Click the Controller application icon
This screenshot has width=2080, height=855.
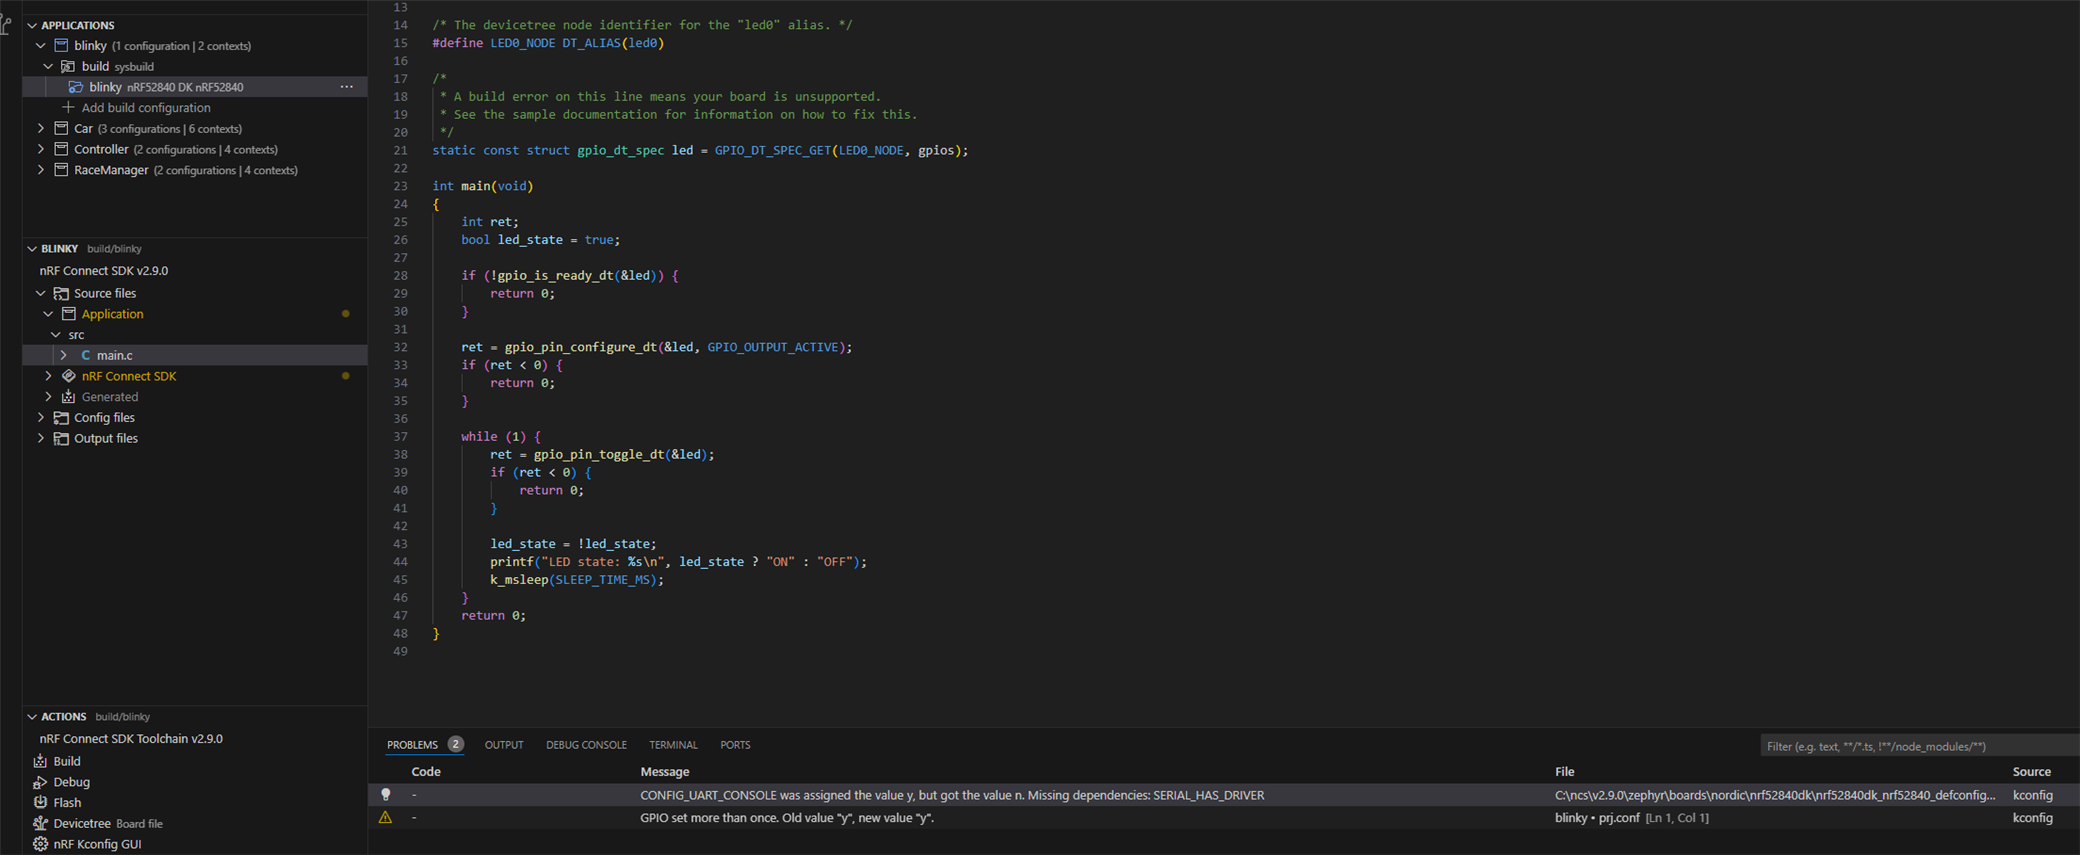(61, 149)
